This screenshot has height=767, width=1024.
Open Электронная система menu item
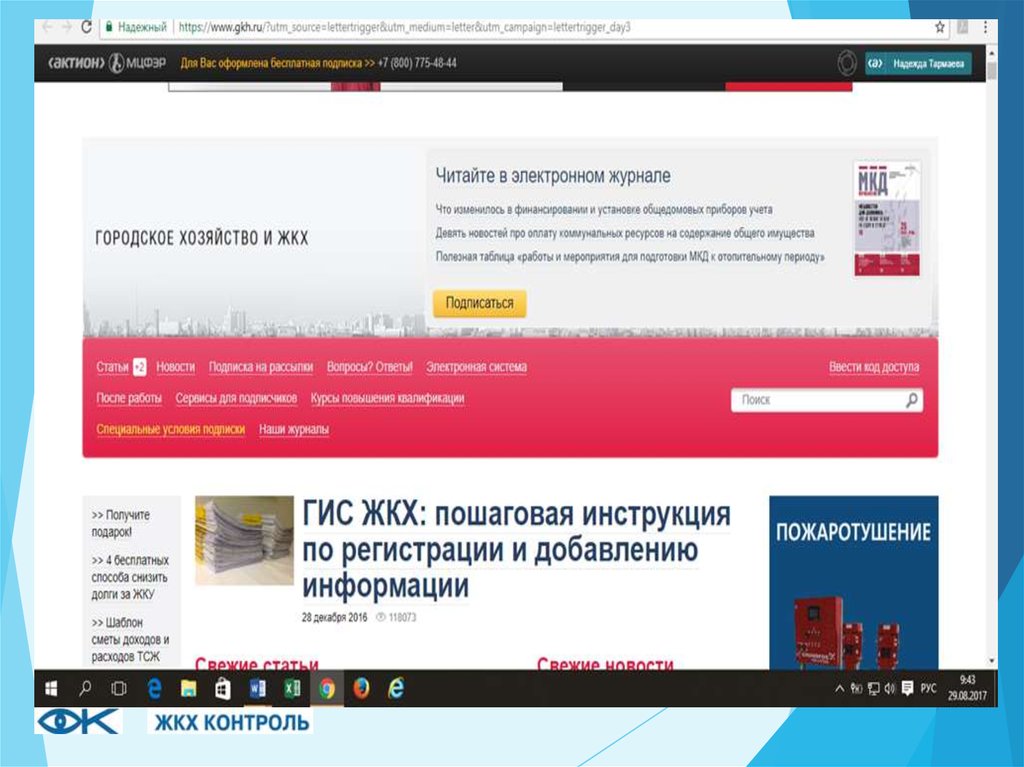tap(477, 367)
